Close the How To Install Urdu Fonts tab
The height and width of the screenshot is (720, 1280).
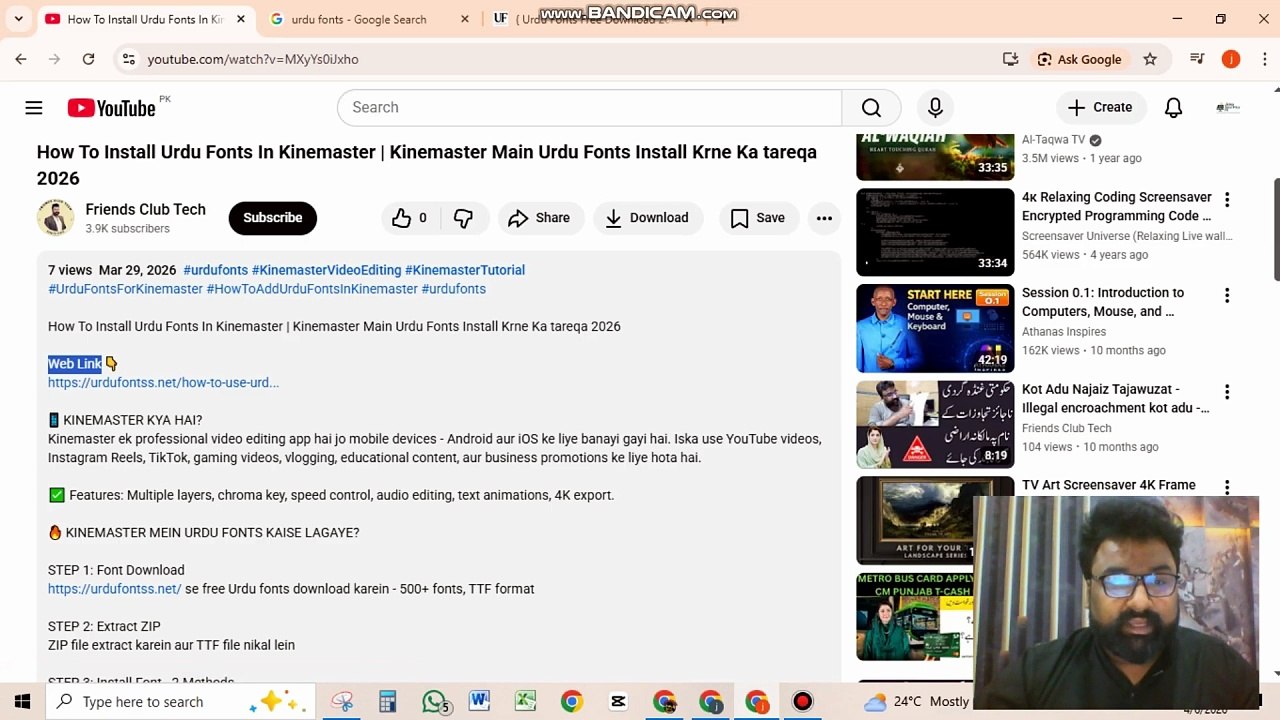click(x=241, y=19)
